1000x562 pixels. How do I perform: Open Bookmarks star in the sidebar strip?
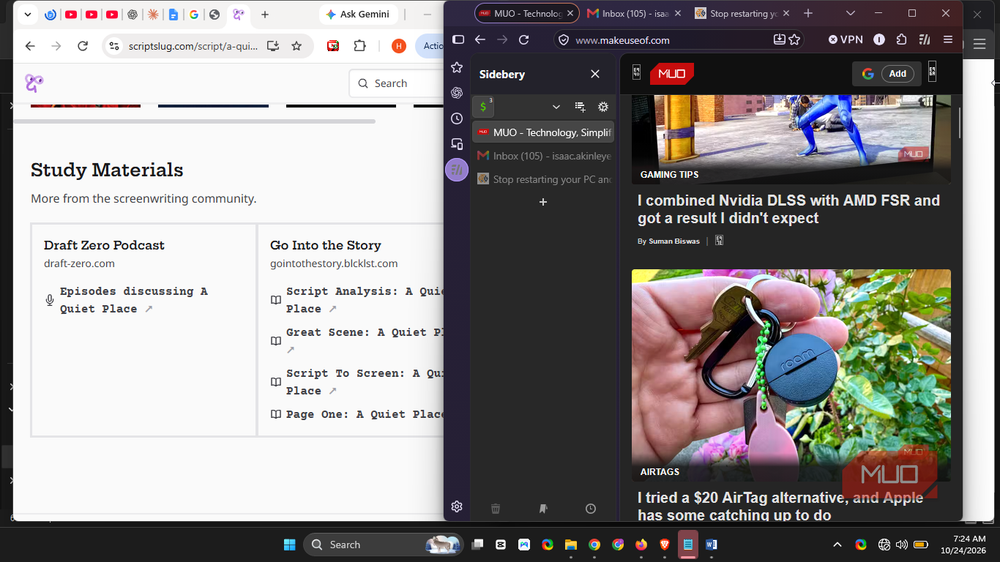tap(457, 68)
